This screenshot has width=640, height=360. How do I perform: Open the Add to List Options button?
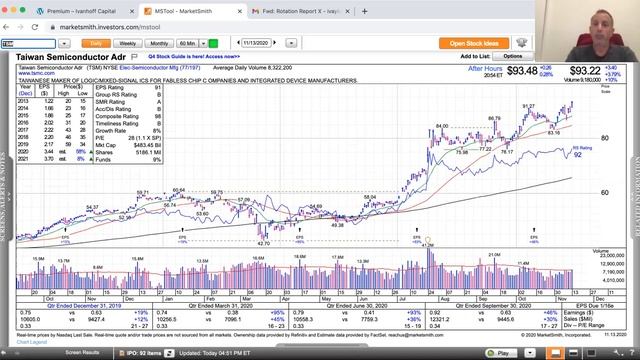[513, 56]
